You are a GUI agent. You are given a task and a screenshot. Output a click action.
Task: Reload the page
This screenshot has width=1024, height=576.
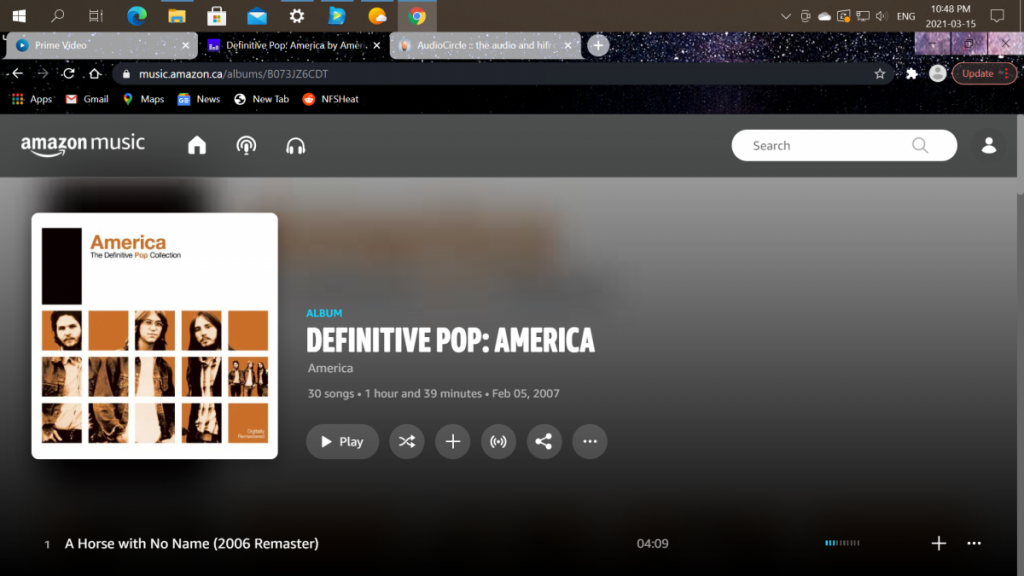69,74
